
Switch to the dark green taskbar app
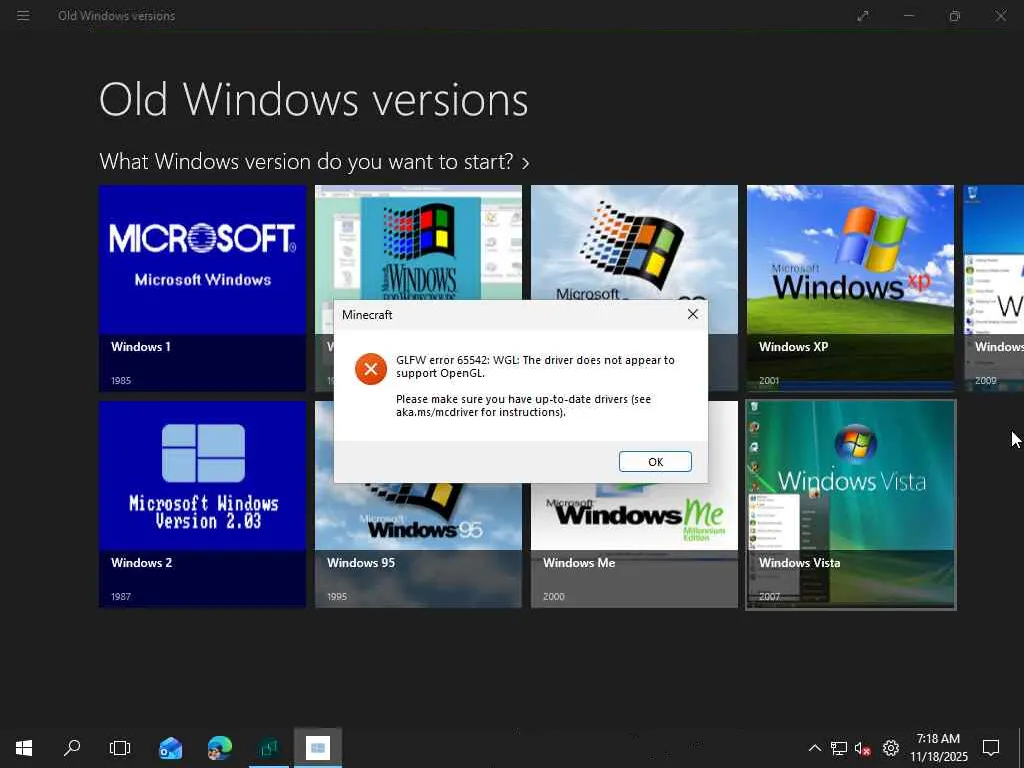pyautogui.click(x=268, y=748)
